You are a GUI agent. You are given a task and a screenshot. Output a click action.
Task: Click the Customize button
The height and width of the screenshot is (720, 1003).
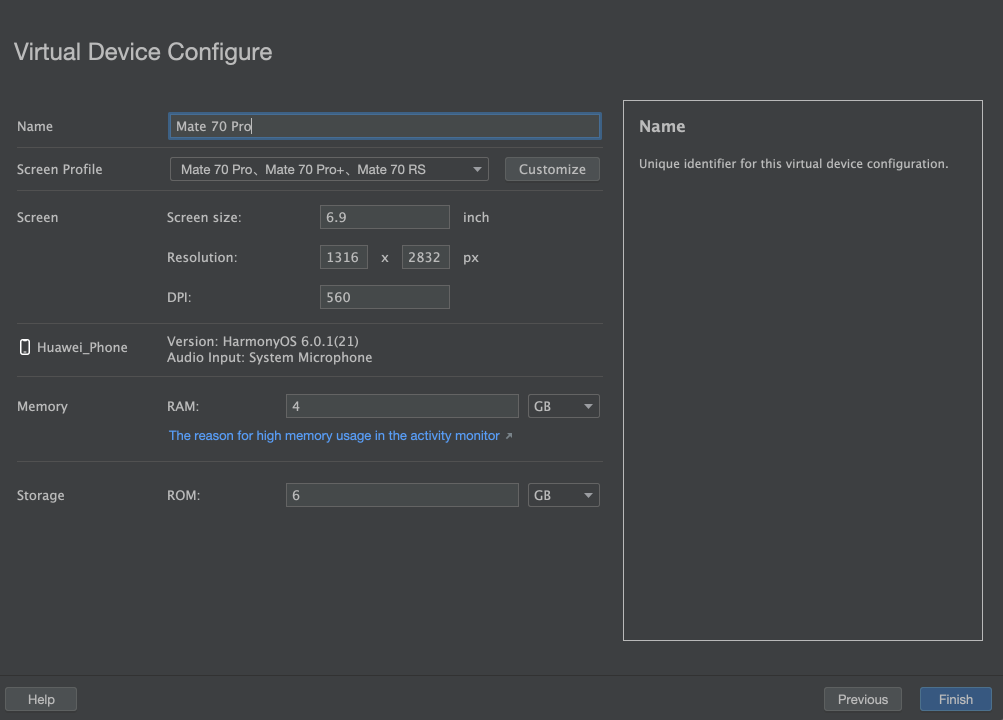[552, 169]
